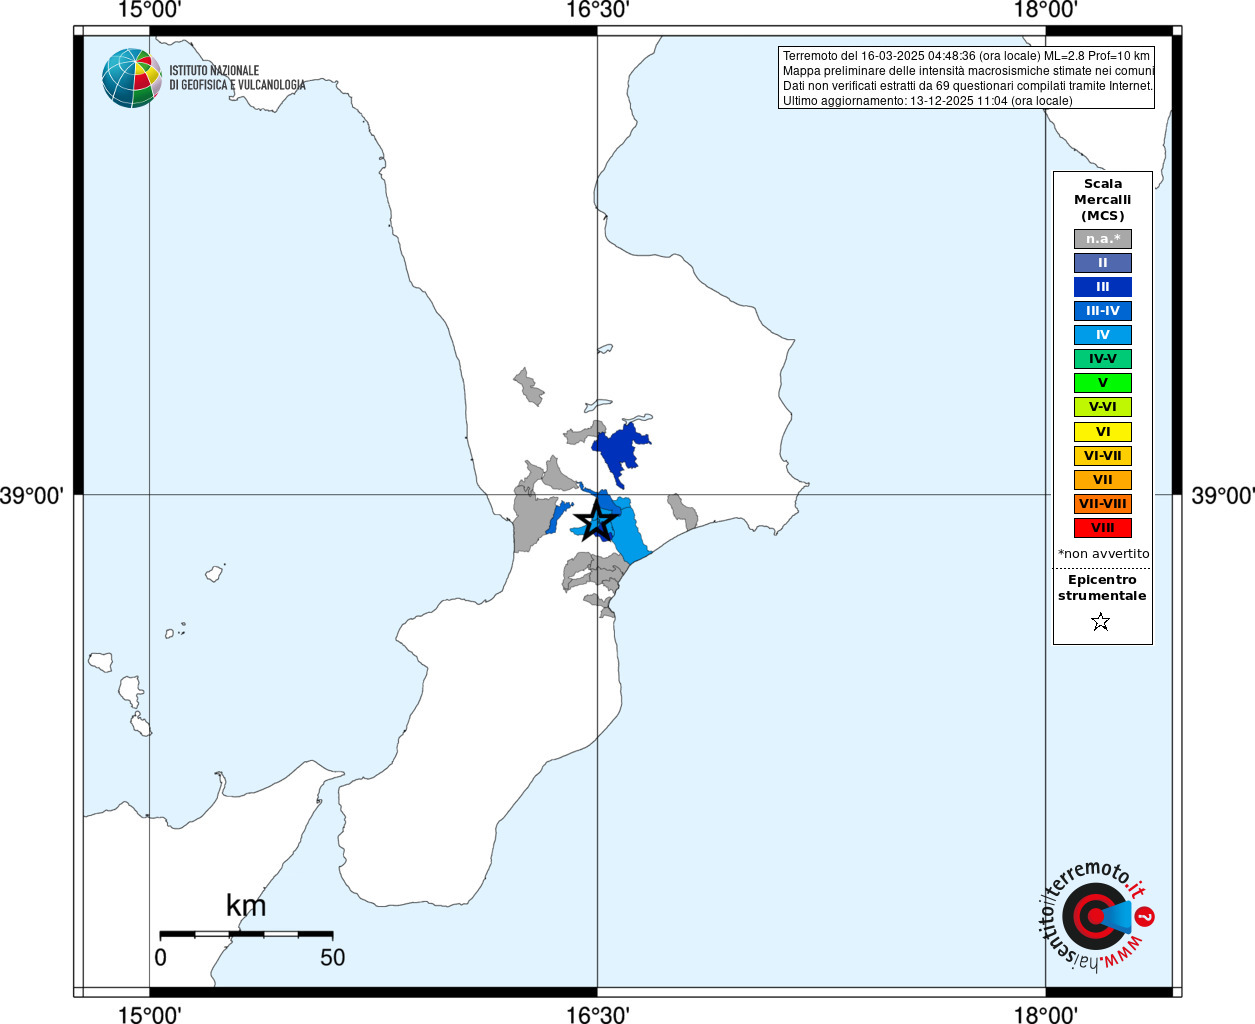Click the Mappa preliminare delle intensità line
1255x1024 pixels.
pos(968,71)
